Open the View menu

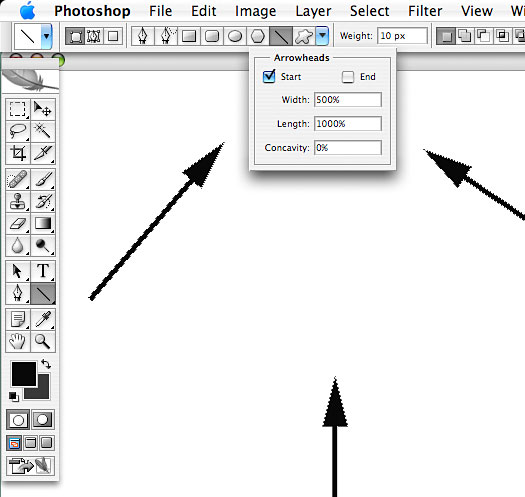click(477, 11)
